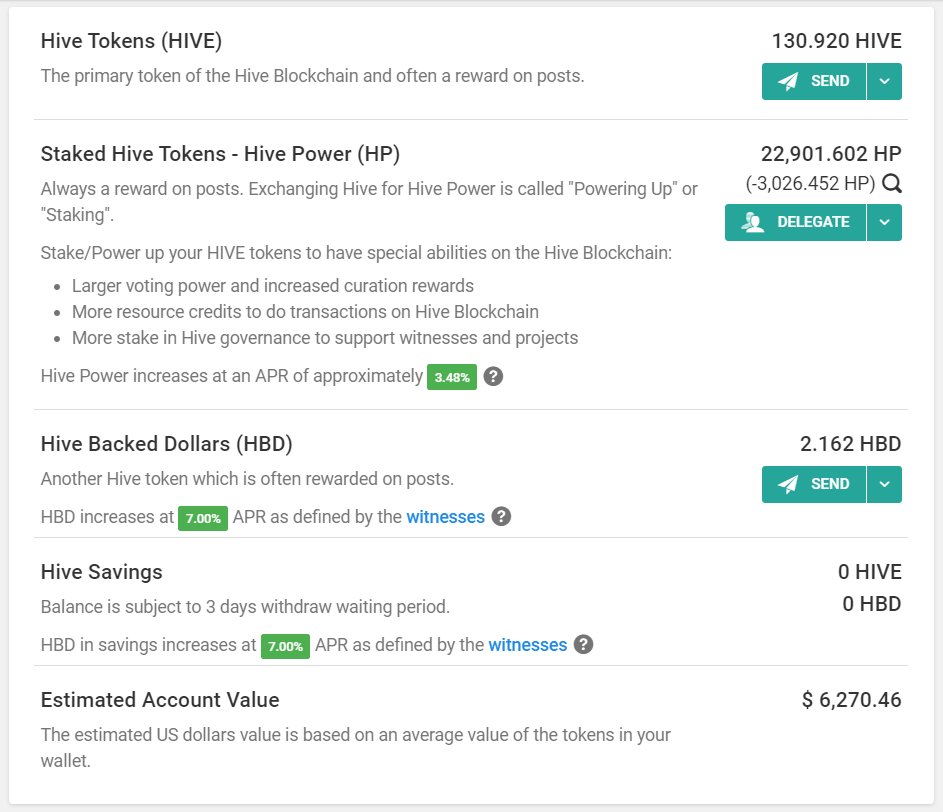The width and height of the screenshot is (943, 812).
Task: Click the 7.00% badge in Hive Savings
Action: click(285, 647)
